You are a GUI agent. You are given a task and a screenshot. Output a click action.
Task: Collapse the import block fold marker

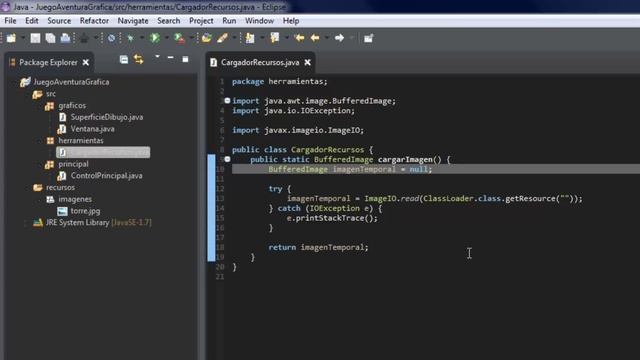[x=227, y=100]
